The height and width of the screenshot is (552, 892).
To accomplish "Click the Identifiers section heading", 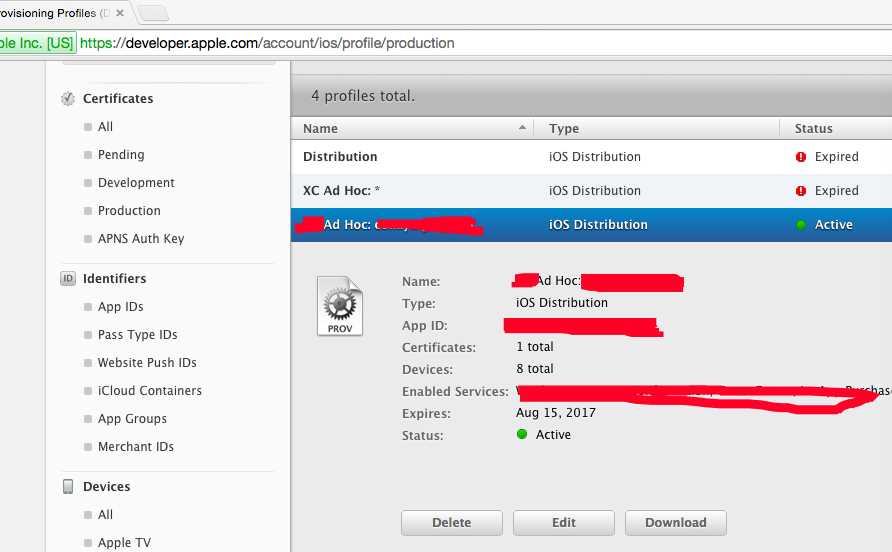I will point(115,278).
